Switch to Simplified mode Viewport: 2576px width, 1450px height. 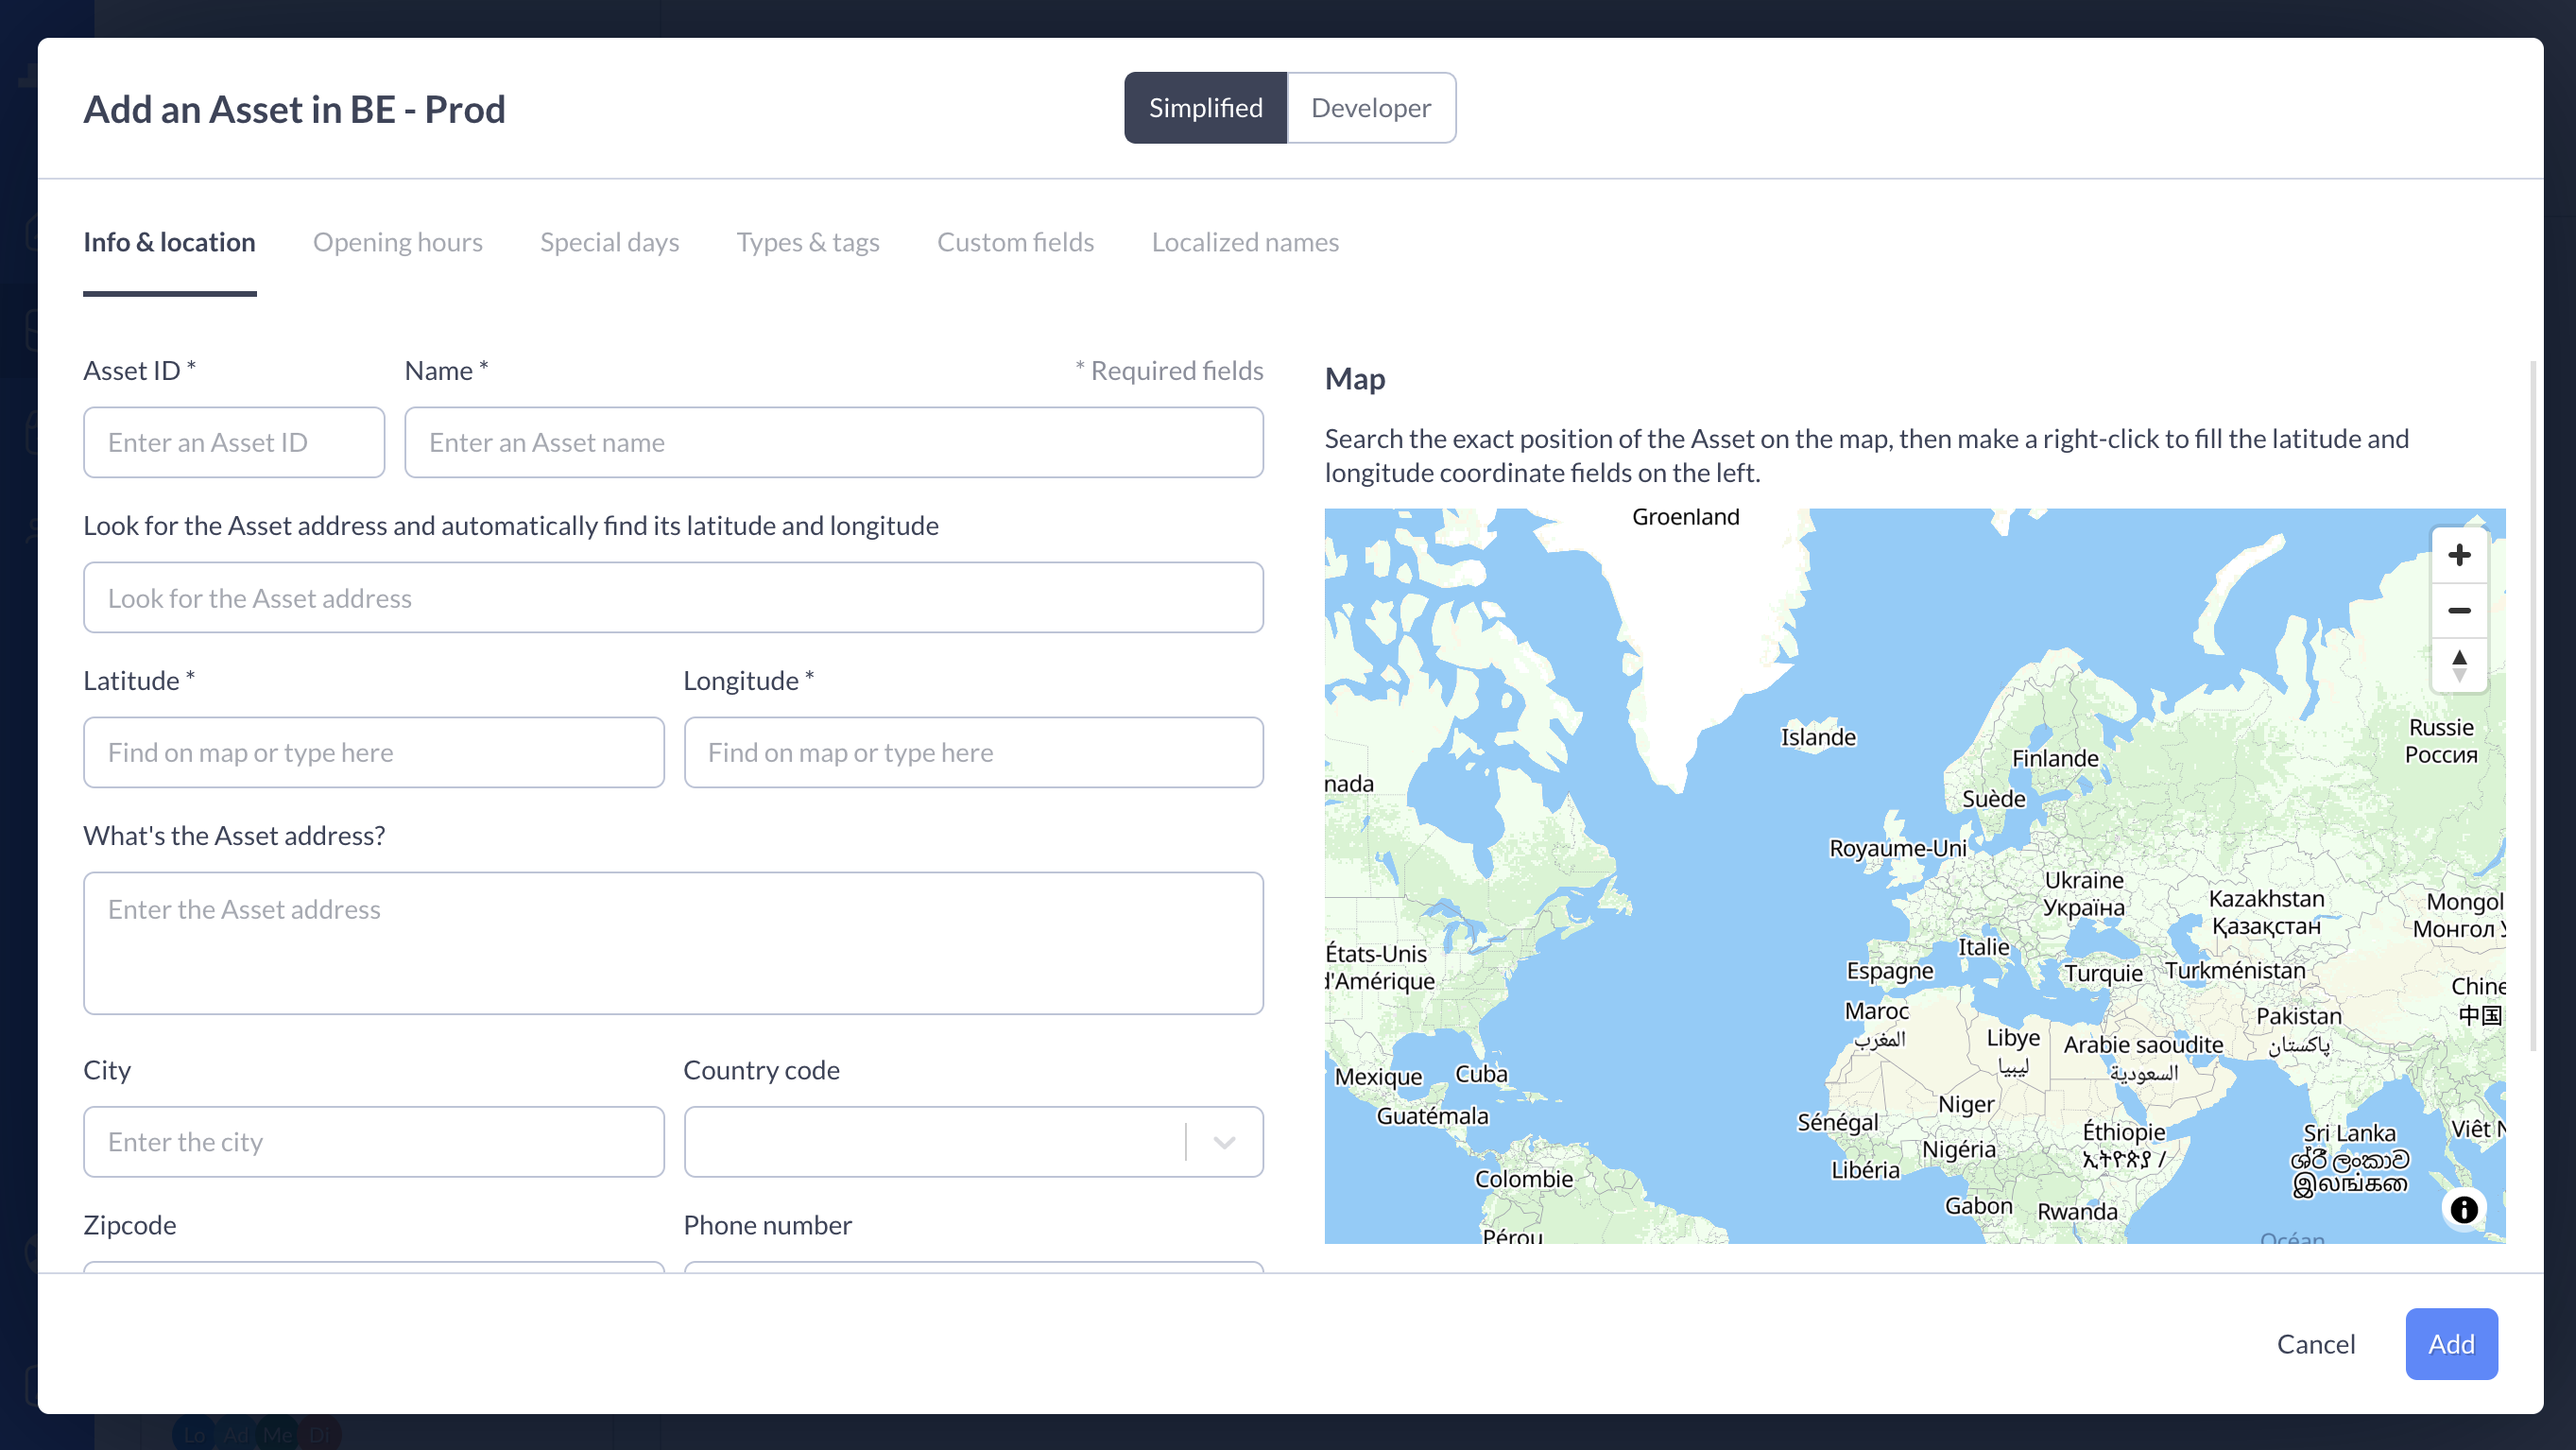point(1205,108)
